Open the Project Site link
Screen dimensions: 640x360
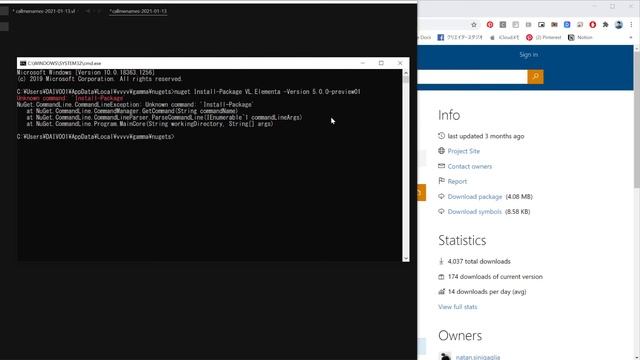(464, 151)
